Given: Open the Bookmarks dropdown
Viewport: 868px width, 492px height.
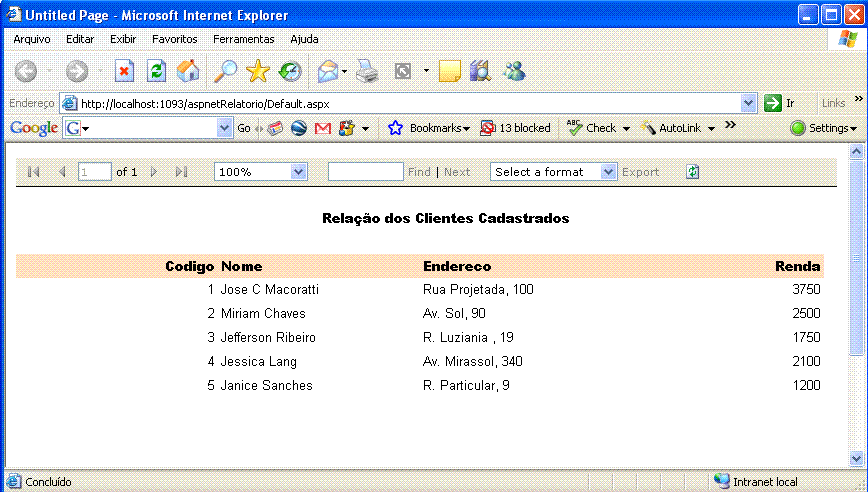Looking at the screenshot, I should pyautogui.click(x=440, y=128).
